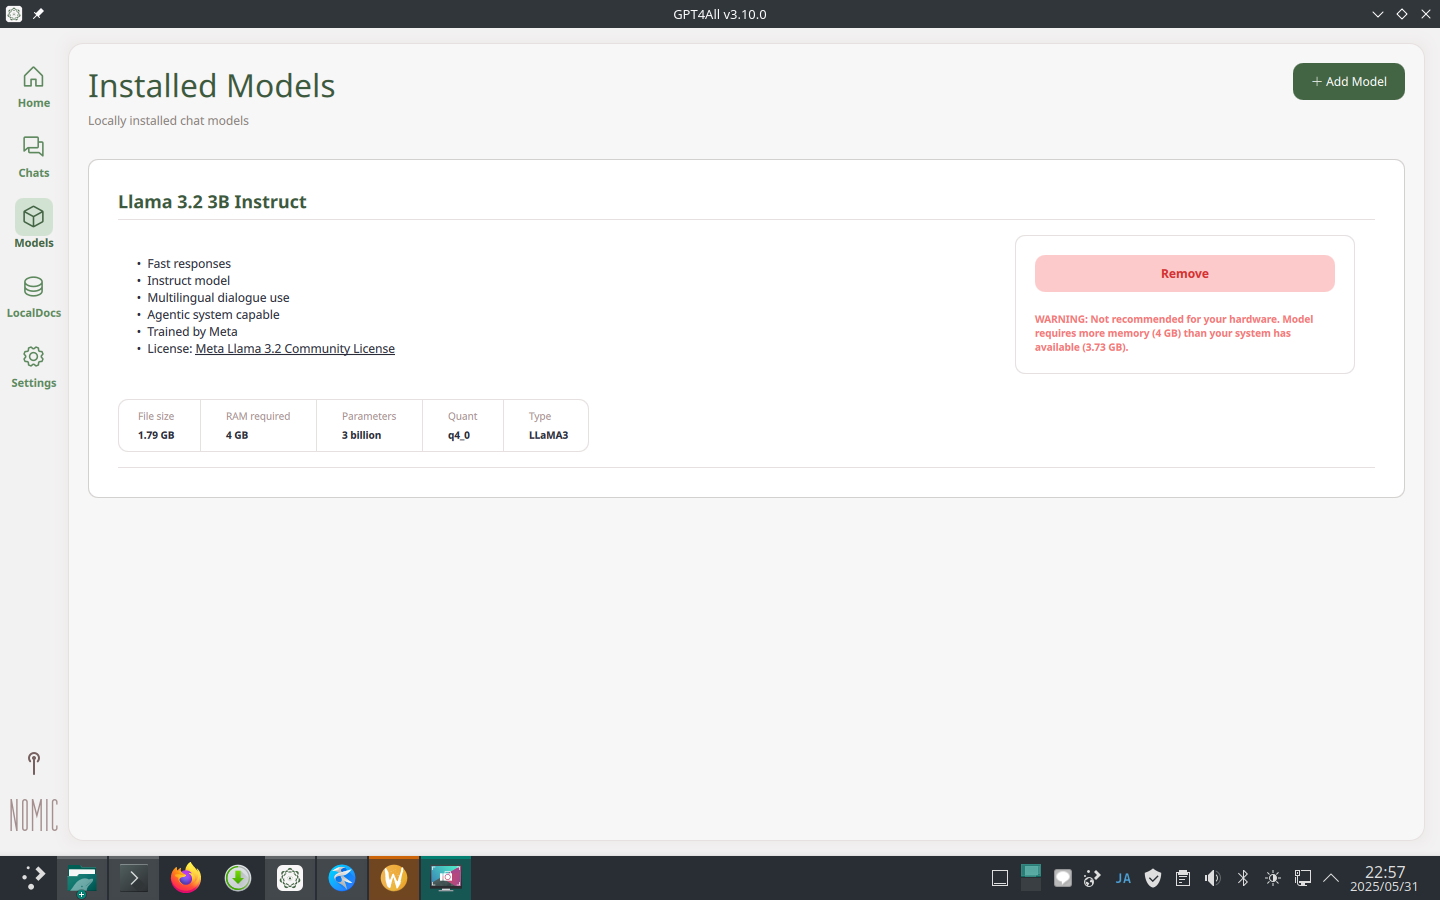Launch Firefox from the taskbar

[x=185, y=878]
